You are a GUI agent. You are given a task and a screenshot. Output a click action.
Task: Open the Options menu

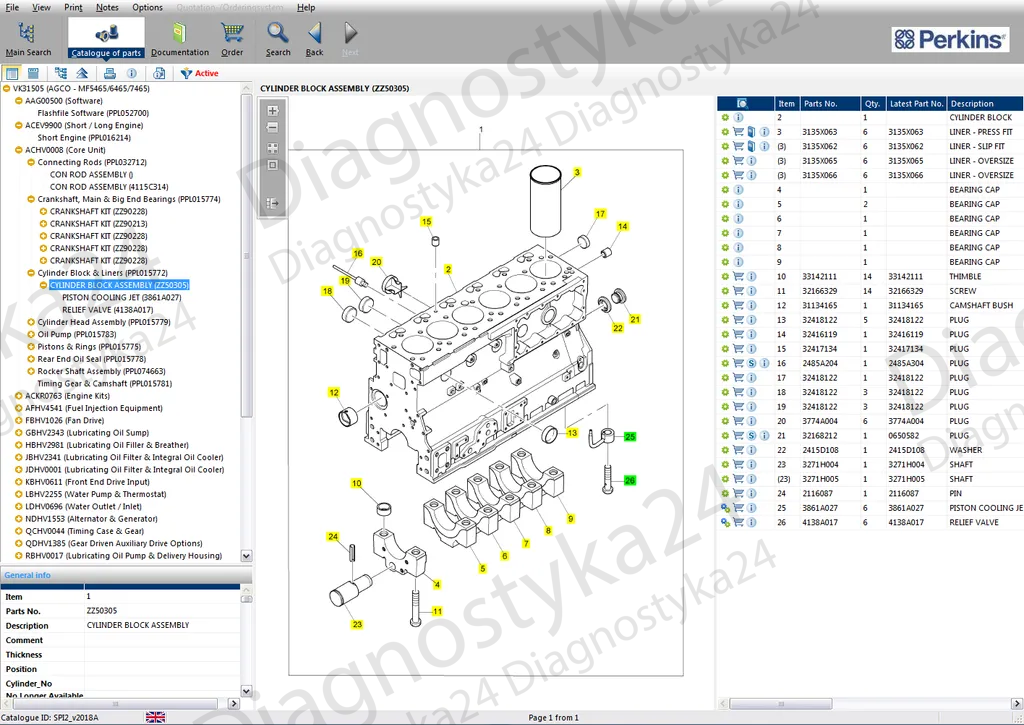click(x=147, y=7)
